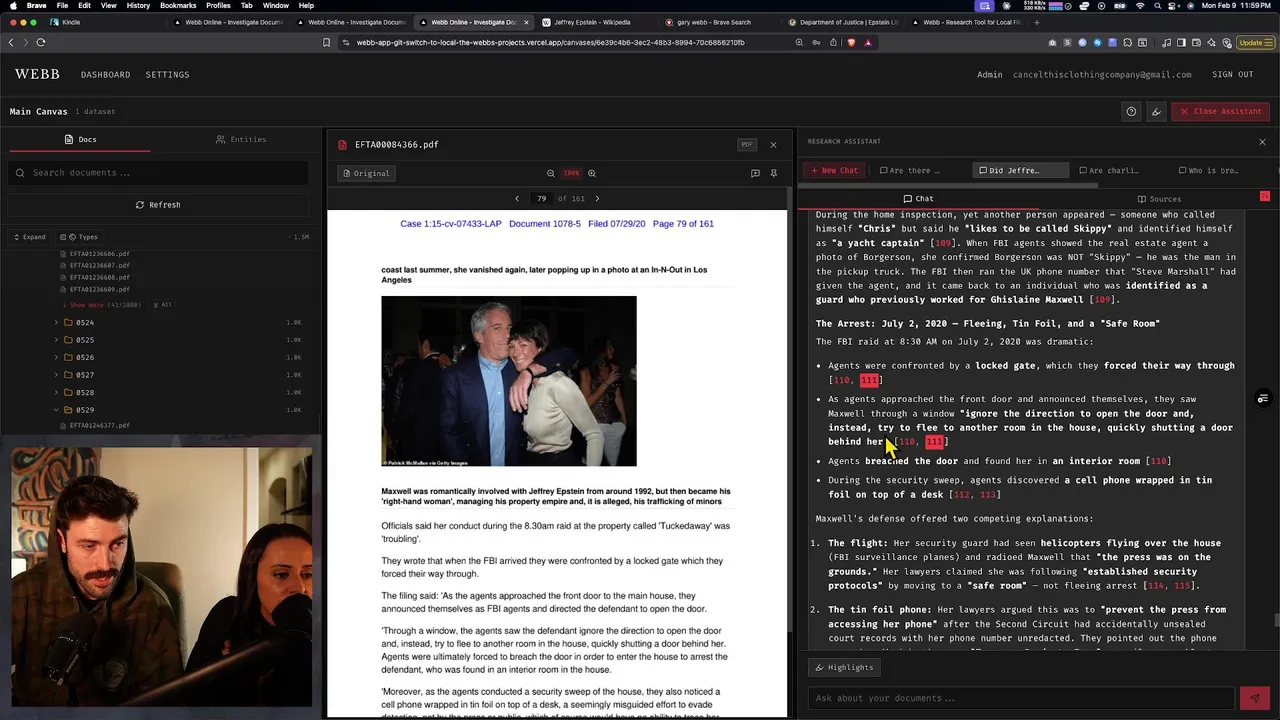1280x720 pixels.
Task: Click the chat panel vertical scrollbar
Action: pos(1276,620)
